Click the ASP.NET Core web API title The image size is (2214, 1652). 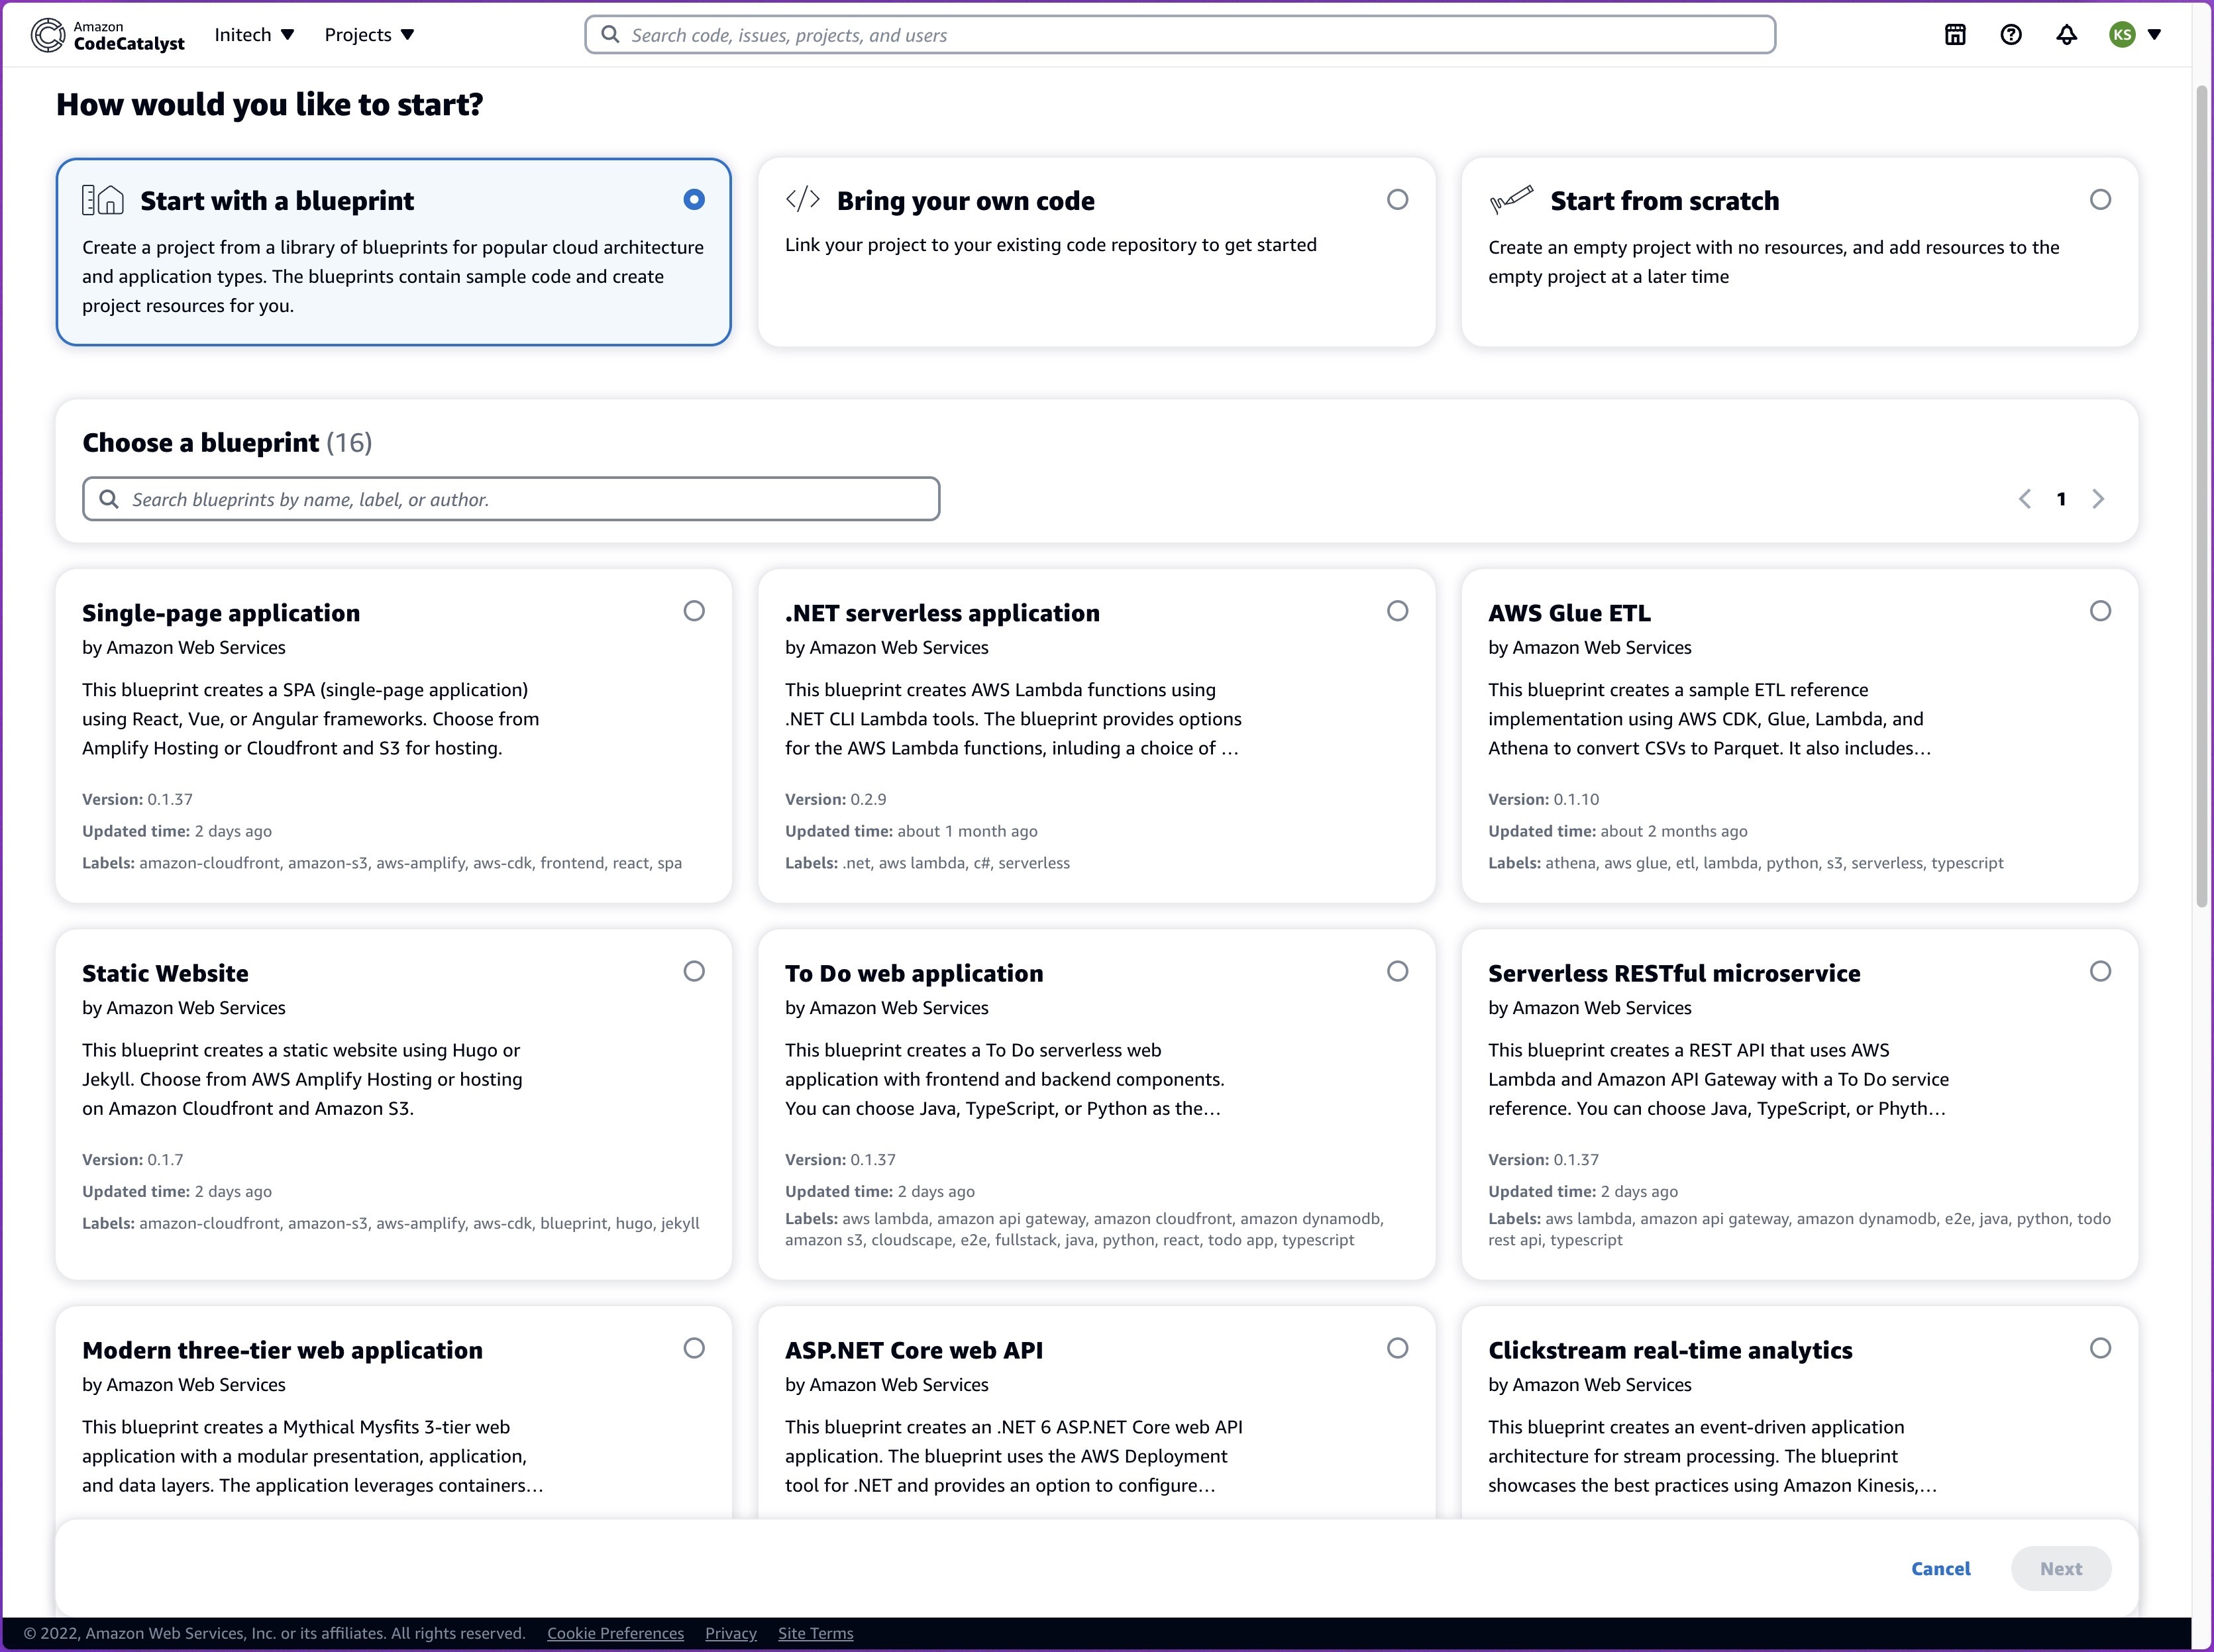pyautogui.click(x=914, y=1350)
